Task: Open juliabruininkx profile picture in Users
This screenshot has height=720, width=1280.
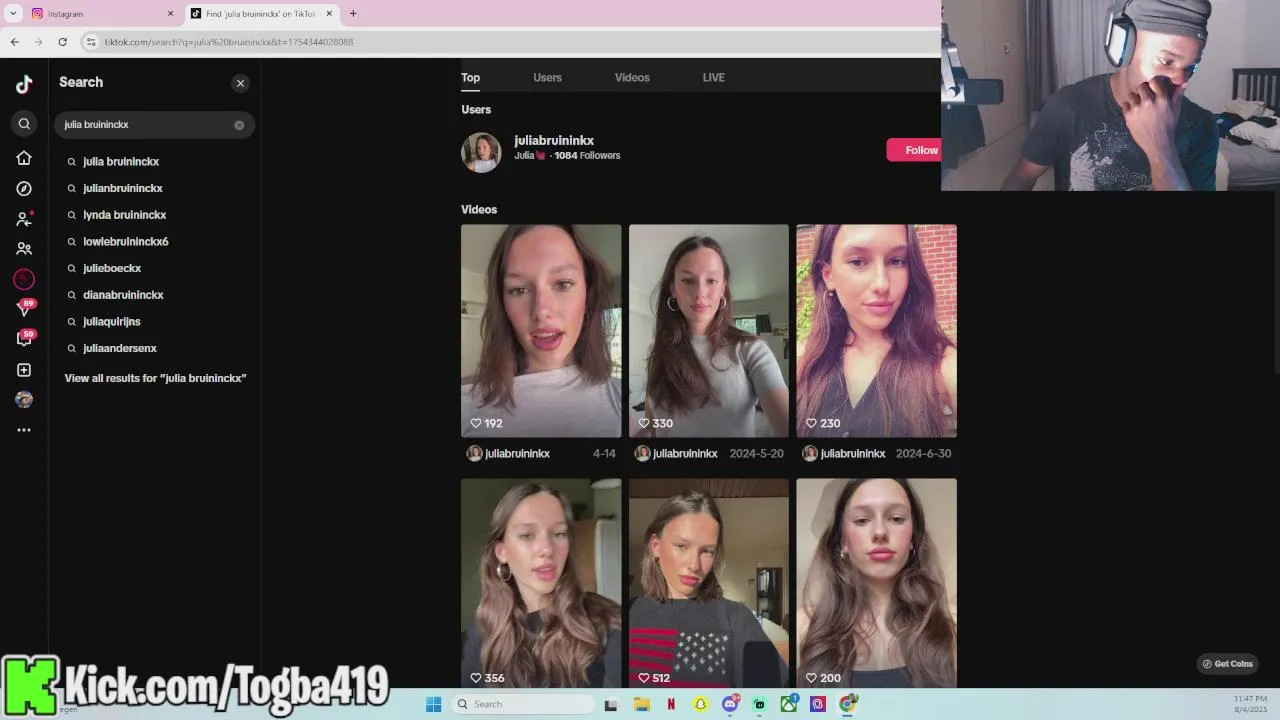Action: pyautogui.click(x=481, y=152)
